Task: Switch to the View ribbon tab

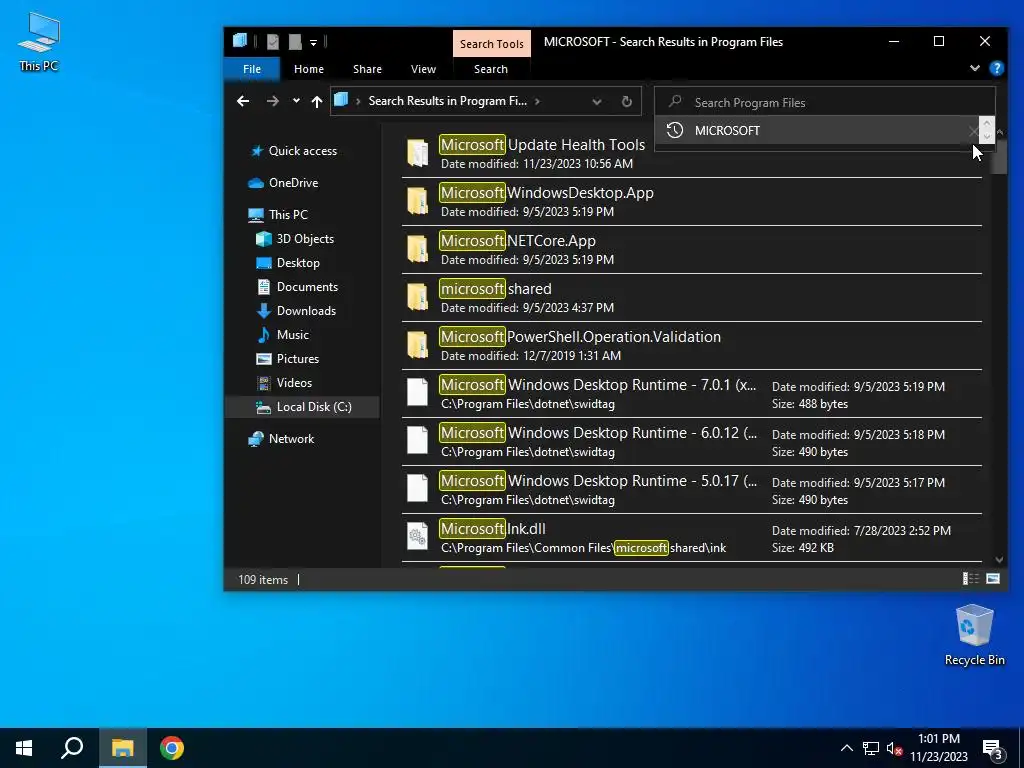Action: point(423,69)
